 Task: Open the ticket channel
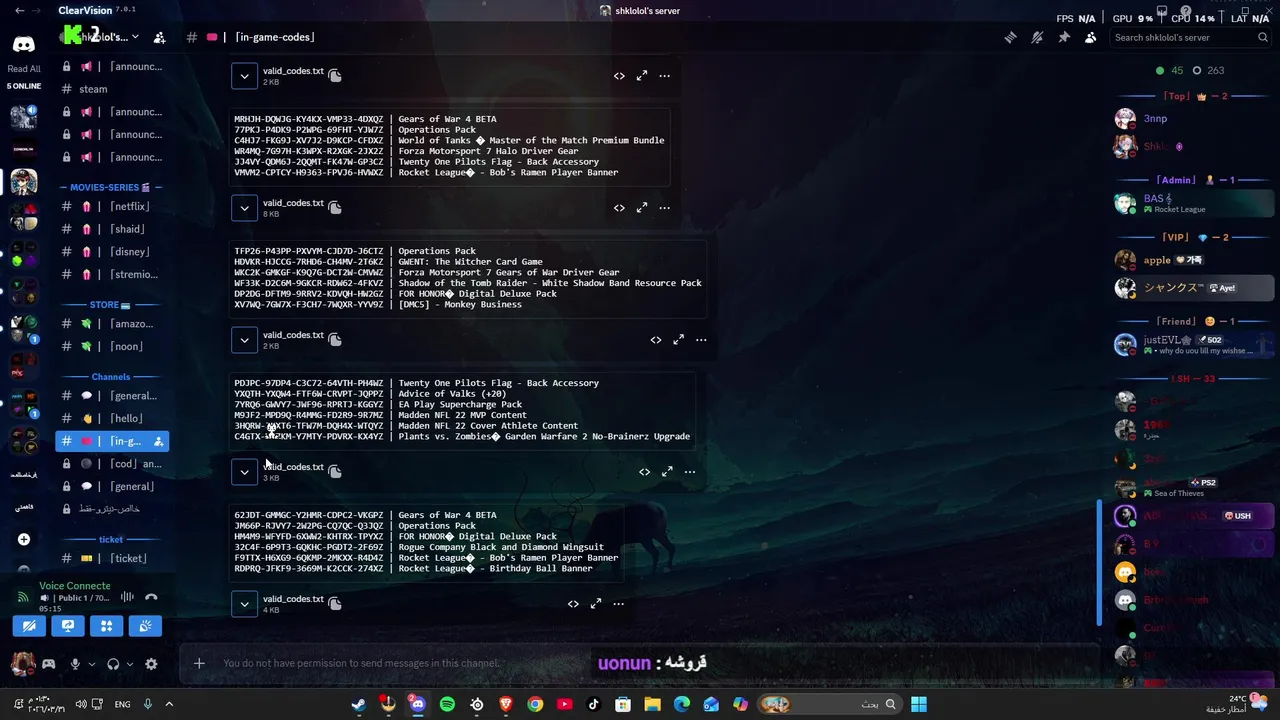click(112, 558)
